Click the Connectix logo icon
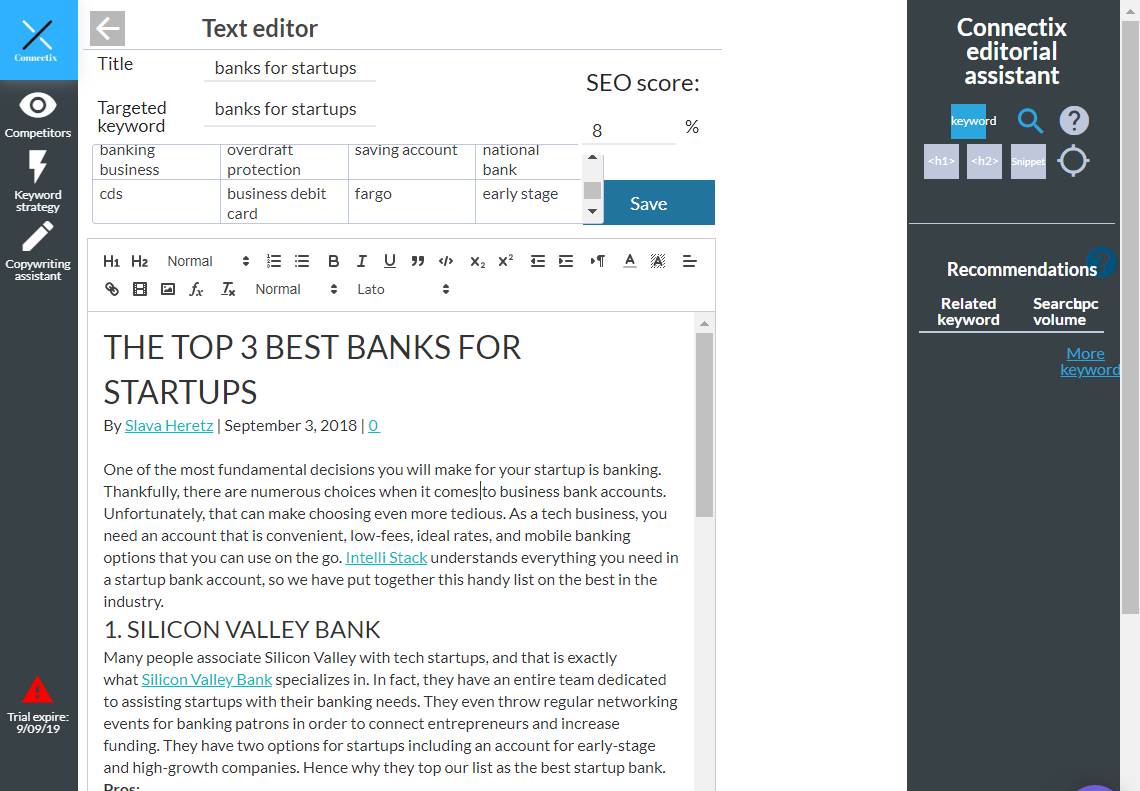 point(37,39)
